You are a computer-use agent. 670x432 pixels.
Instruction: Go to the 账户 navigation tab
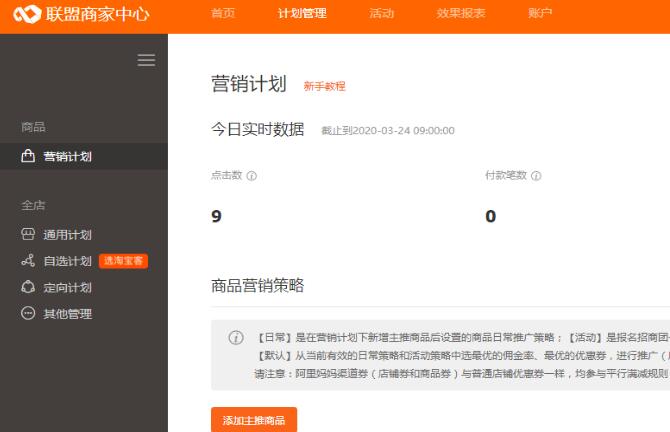(x=540, y=13)
